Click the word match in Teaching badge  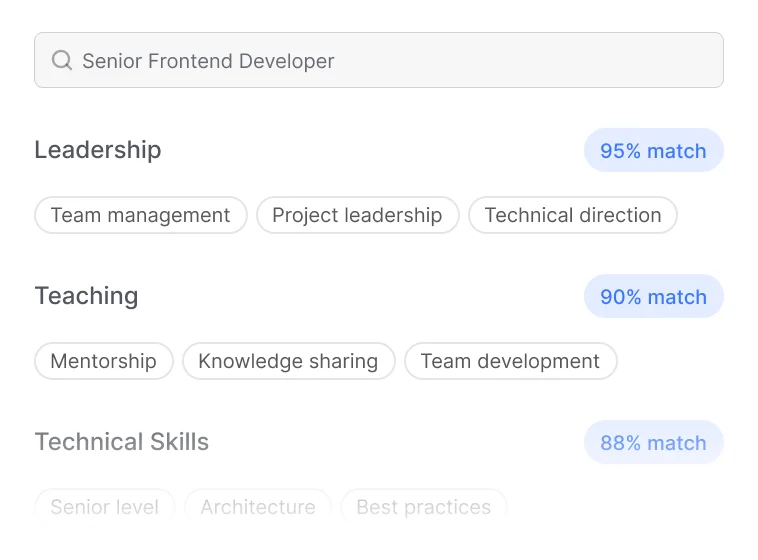[x=677, y=297]
